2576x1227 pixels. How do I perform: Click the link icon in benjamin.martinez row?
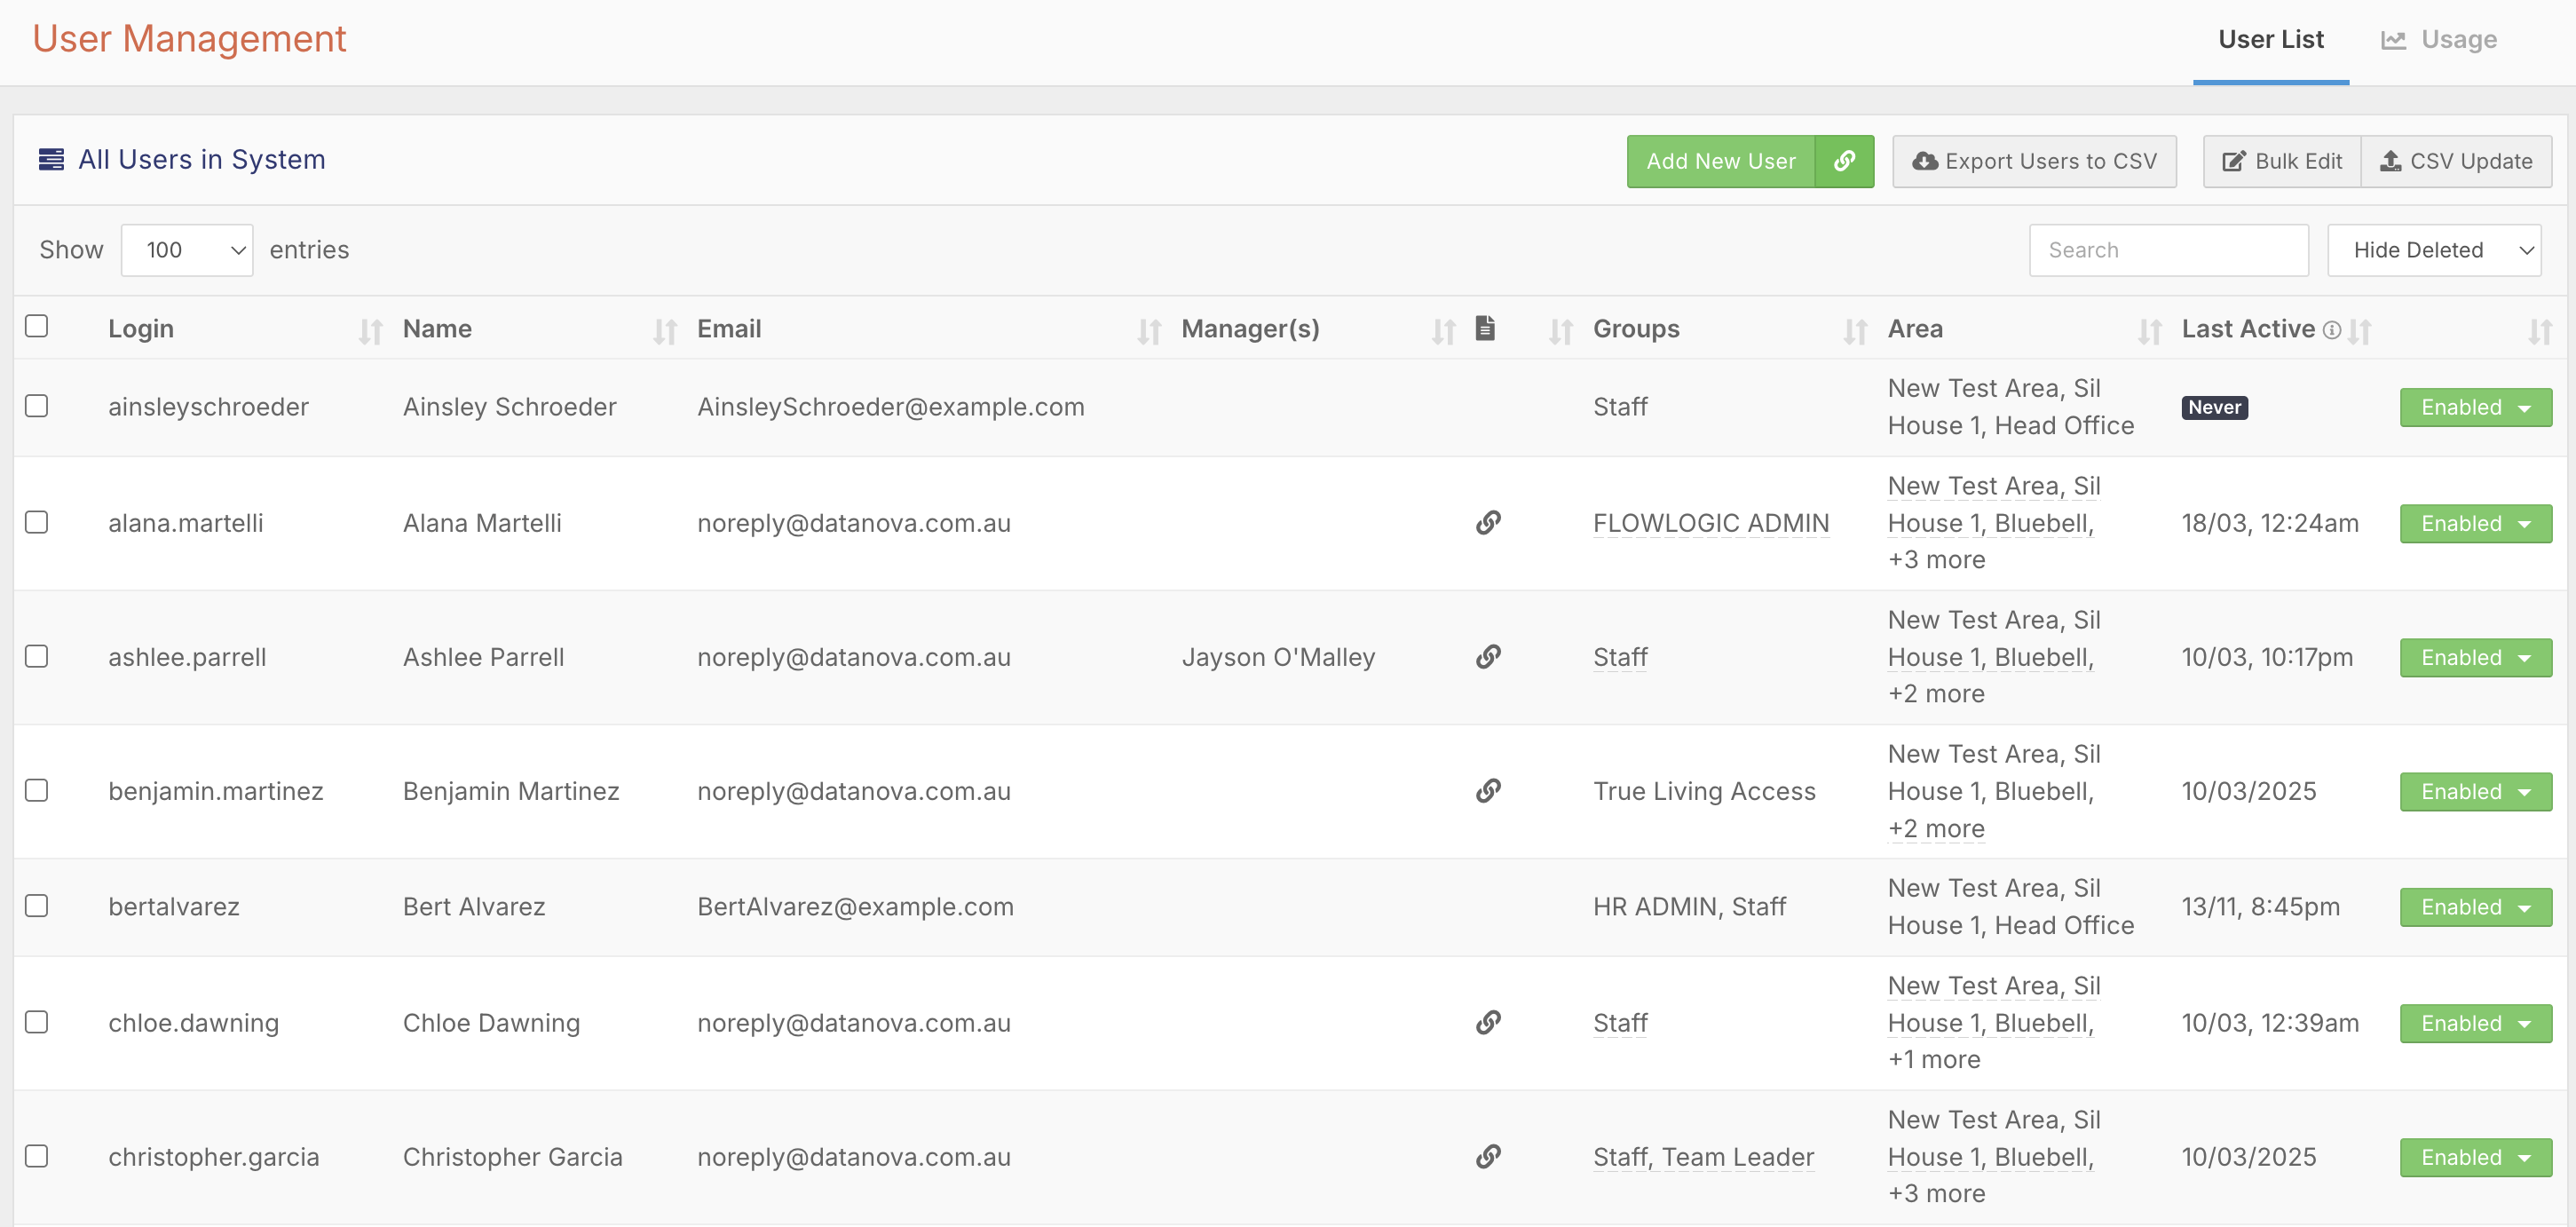coord(1488,790)
